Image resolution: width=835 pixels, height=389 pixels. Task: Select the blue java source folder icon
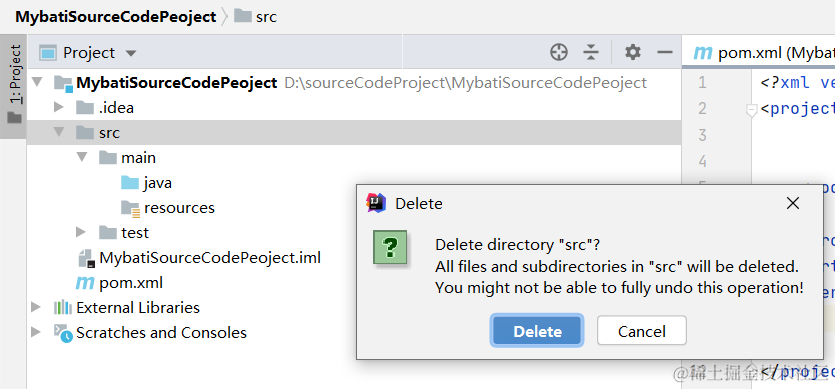[130, 183]
